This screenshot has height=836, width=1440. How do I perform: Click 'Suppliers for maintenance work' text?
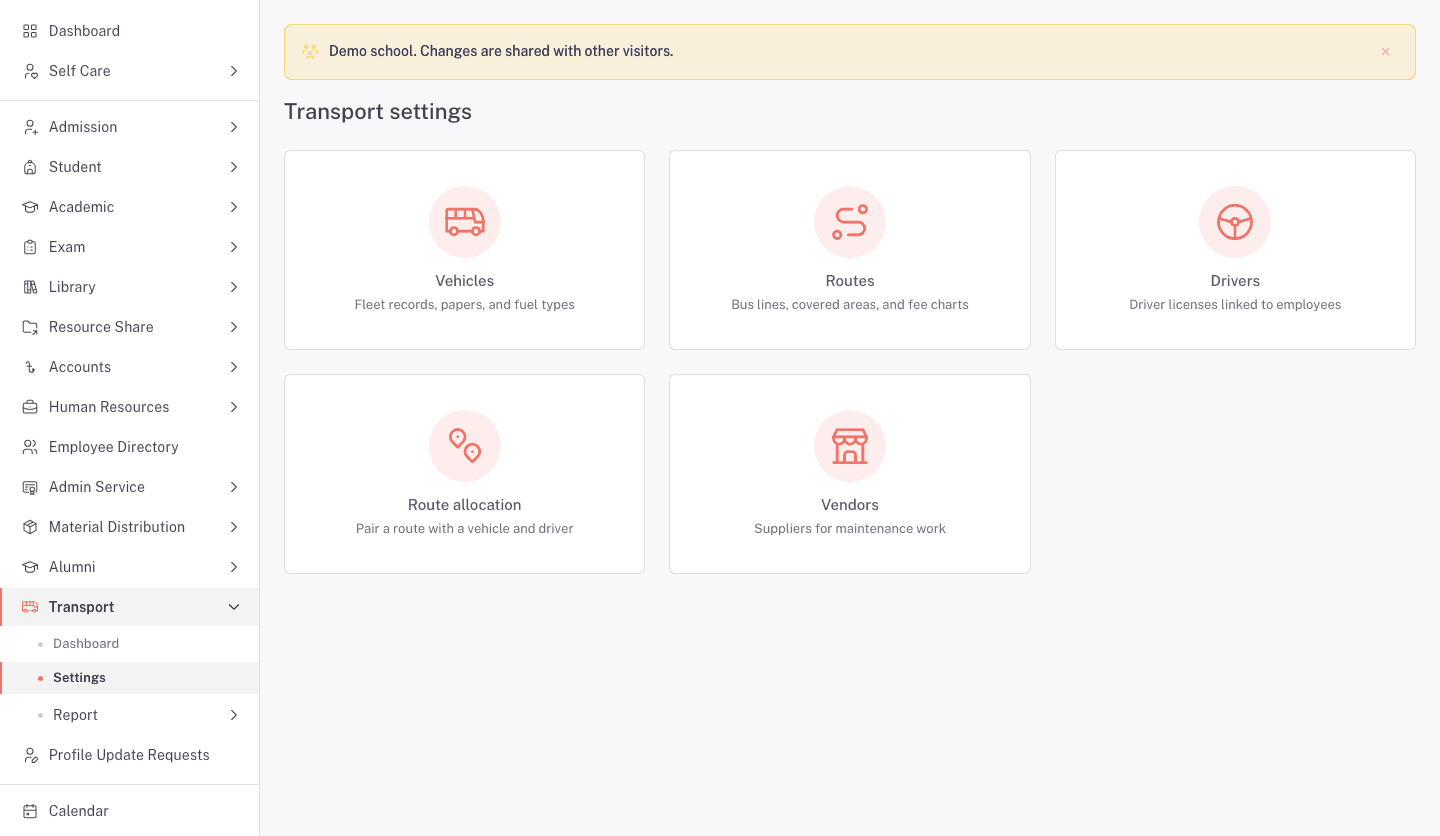click(850, 529)
